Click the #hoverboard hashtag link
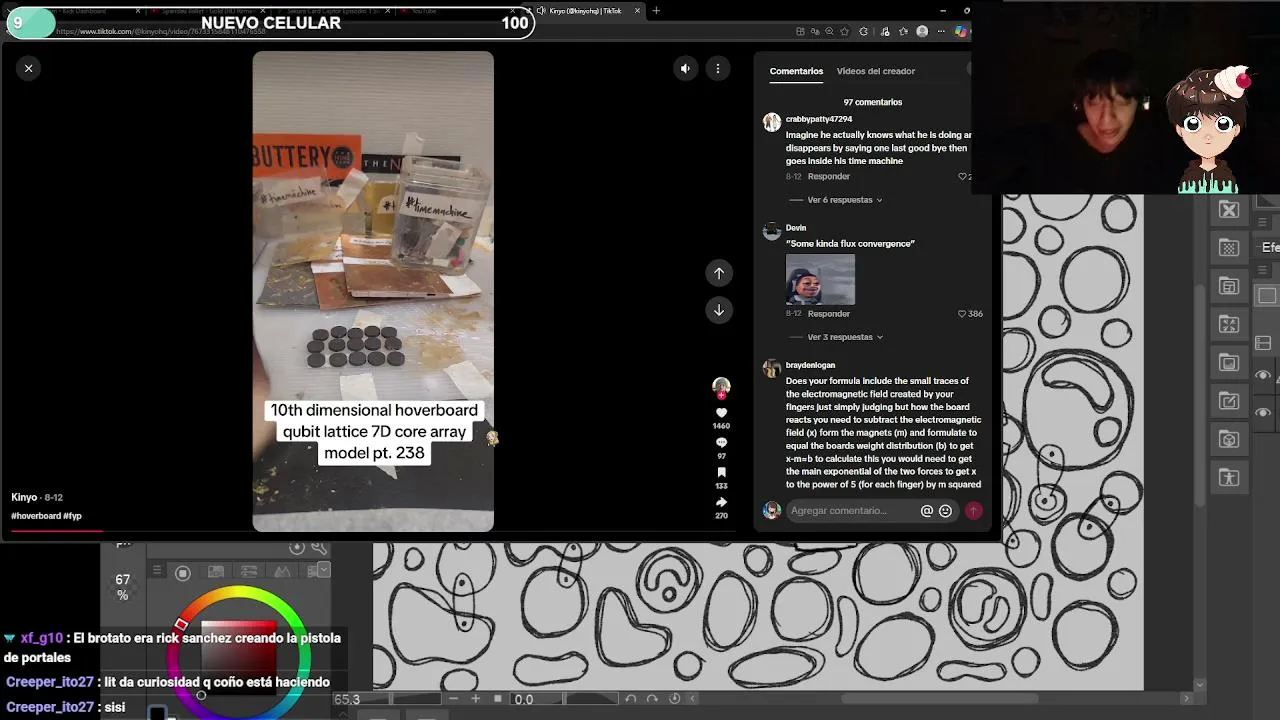The height and width of the screenshot is (720, 1280). point(36,516)
